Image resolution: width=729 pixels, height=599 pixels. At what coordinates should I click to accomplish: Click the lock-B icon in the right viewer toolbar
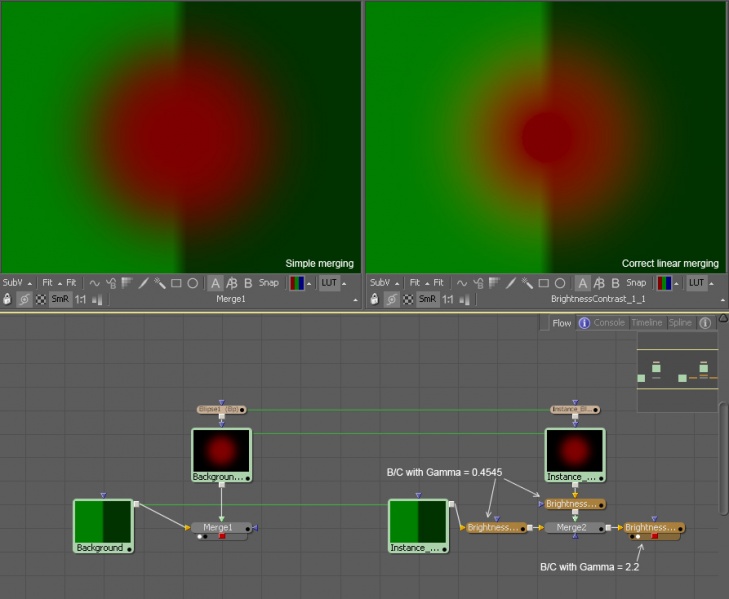click(478, 283)
